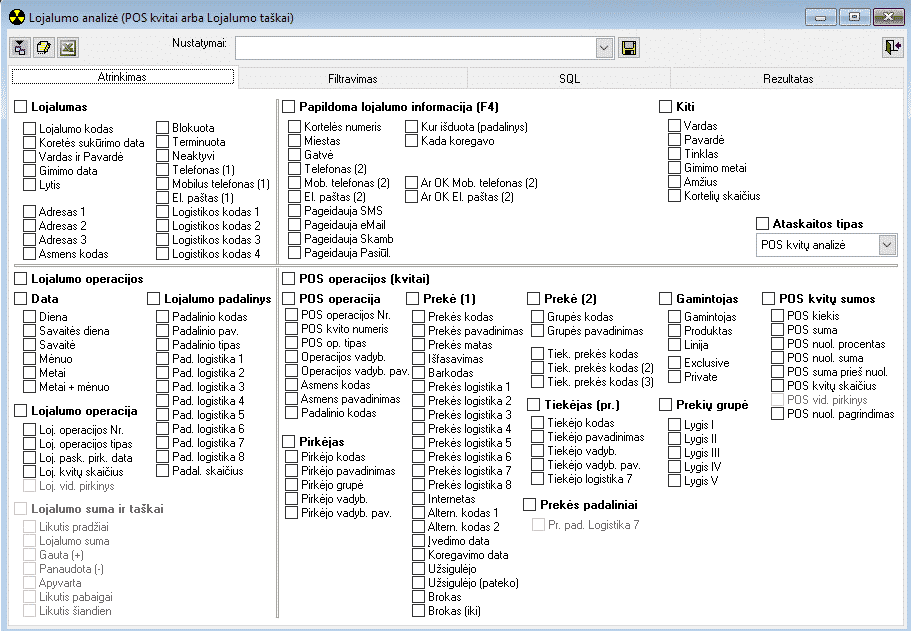Switch to the Filtravimas tab
Image resolution: width=911 pixels, height=631 pixels.
(352, 78)
